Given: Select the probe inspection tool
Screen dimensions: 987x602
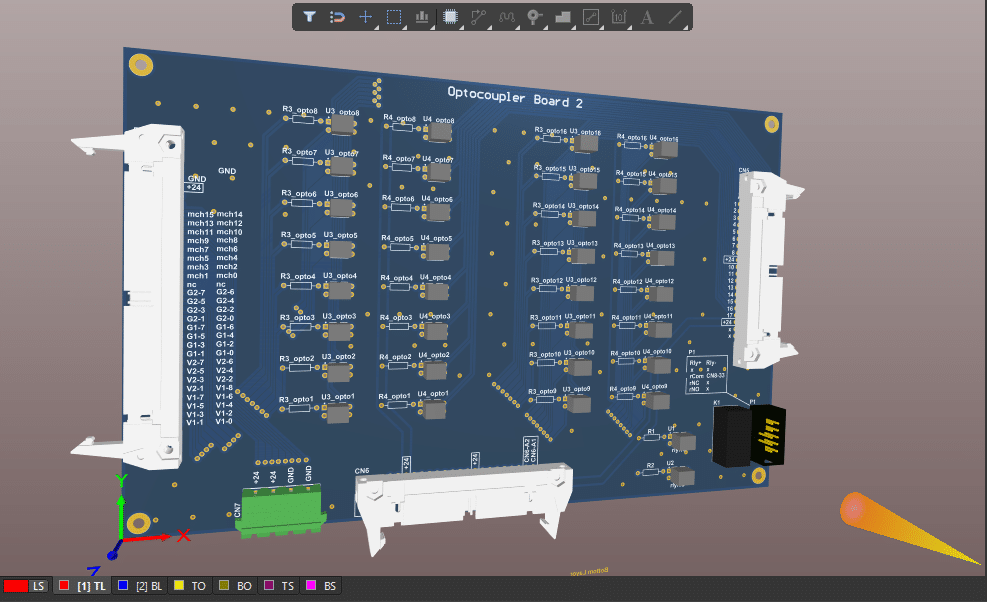Looking at the screenshot, I should (533, 17).
